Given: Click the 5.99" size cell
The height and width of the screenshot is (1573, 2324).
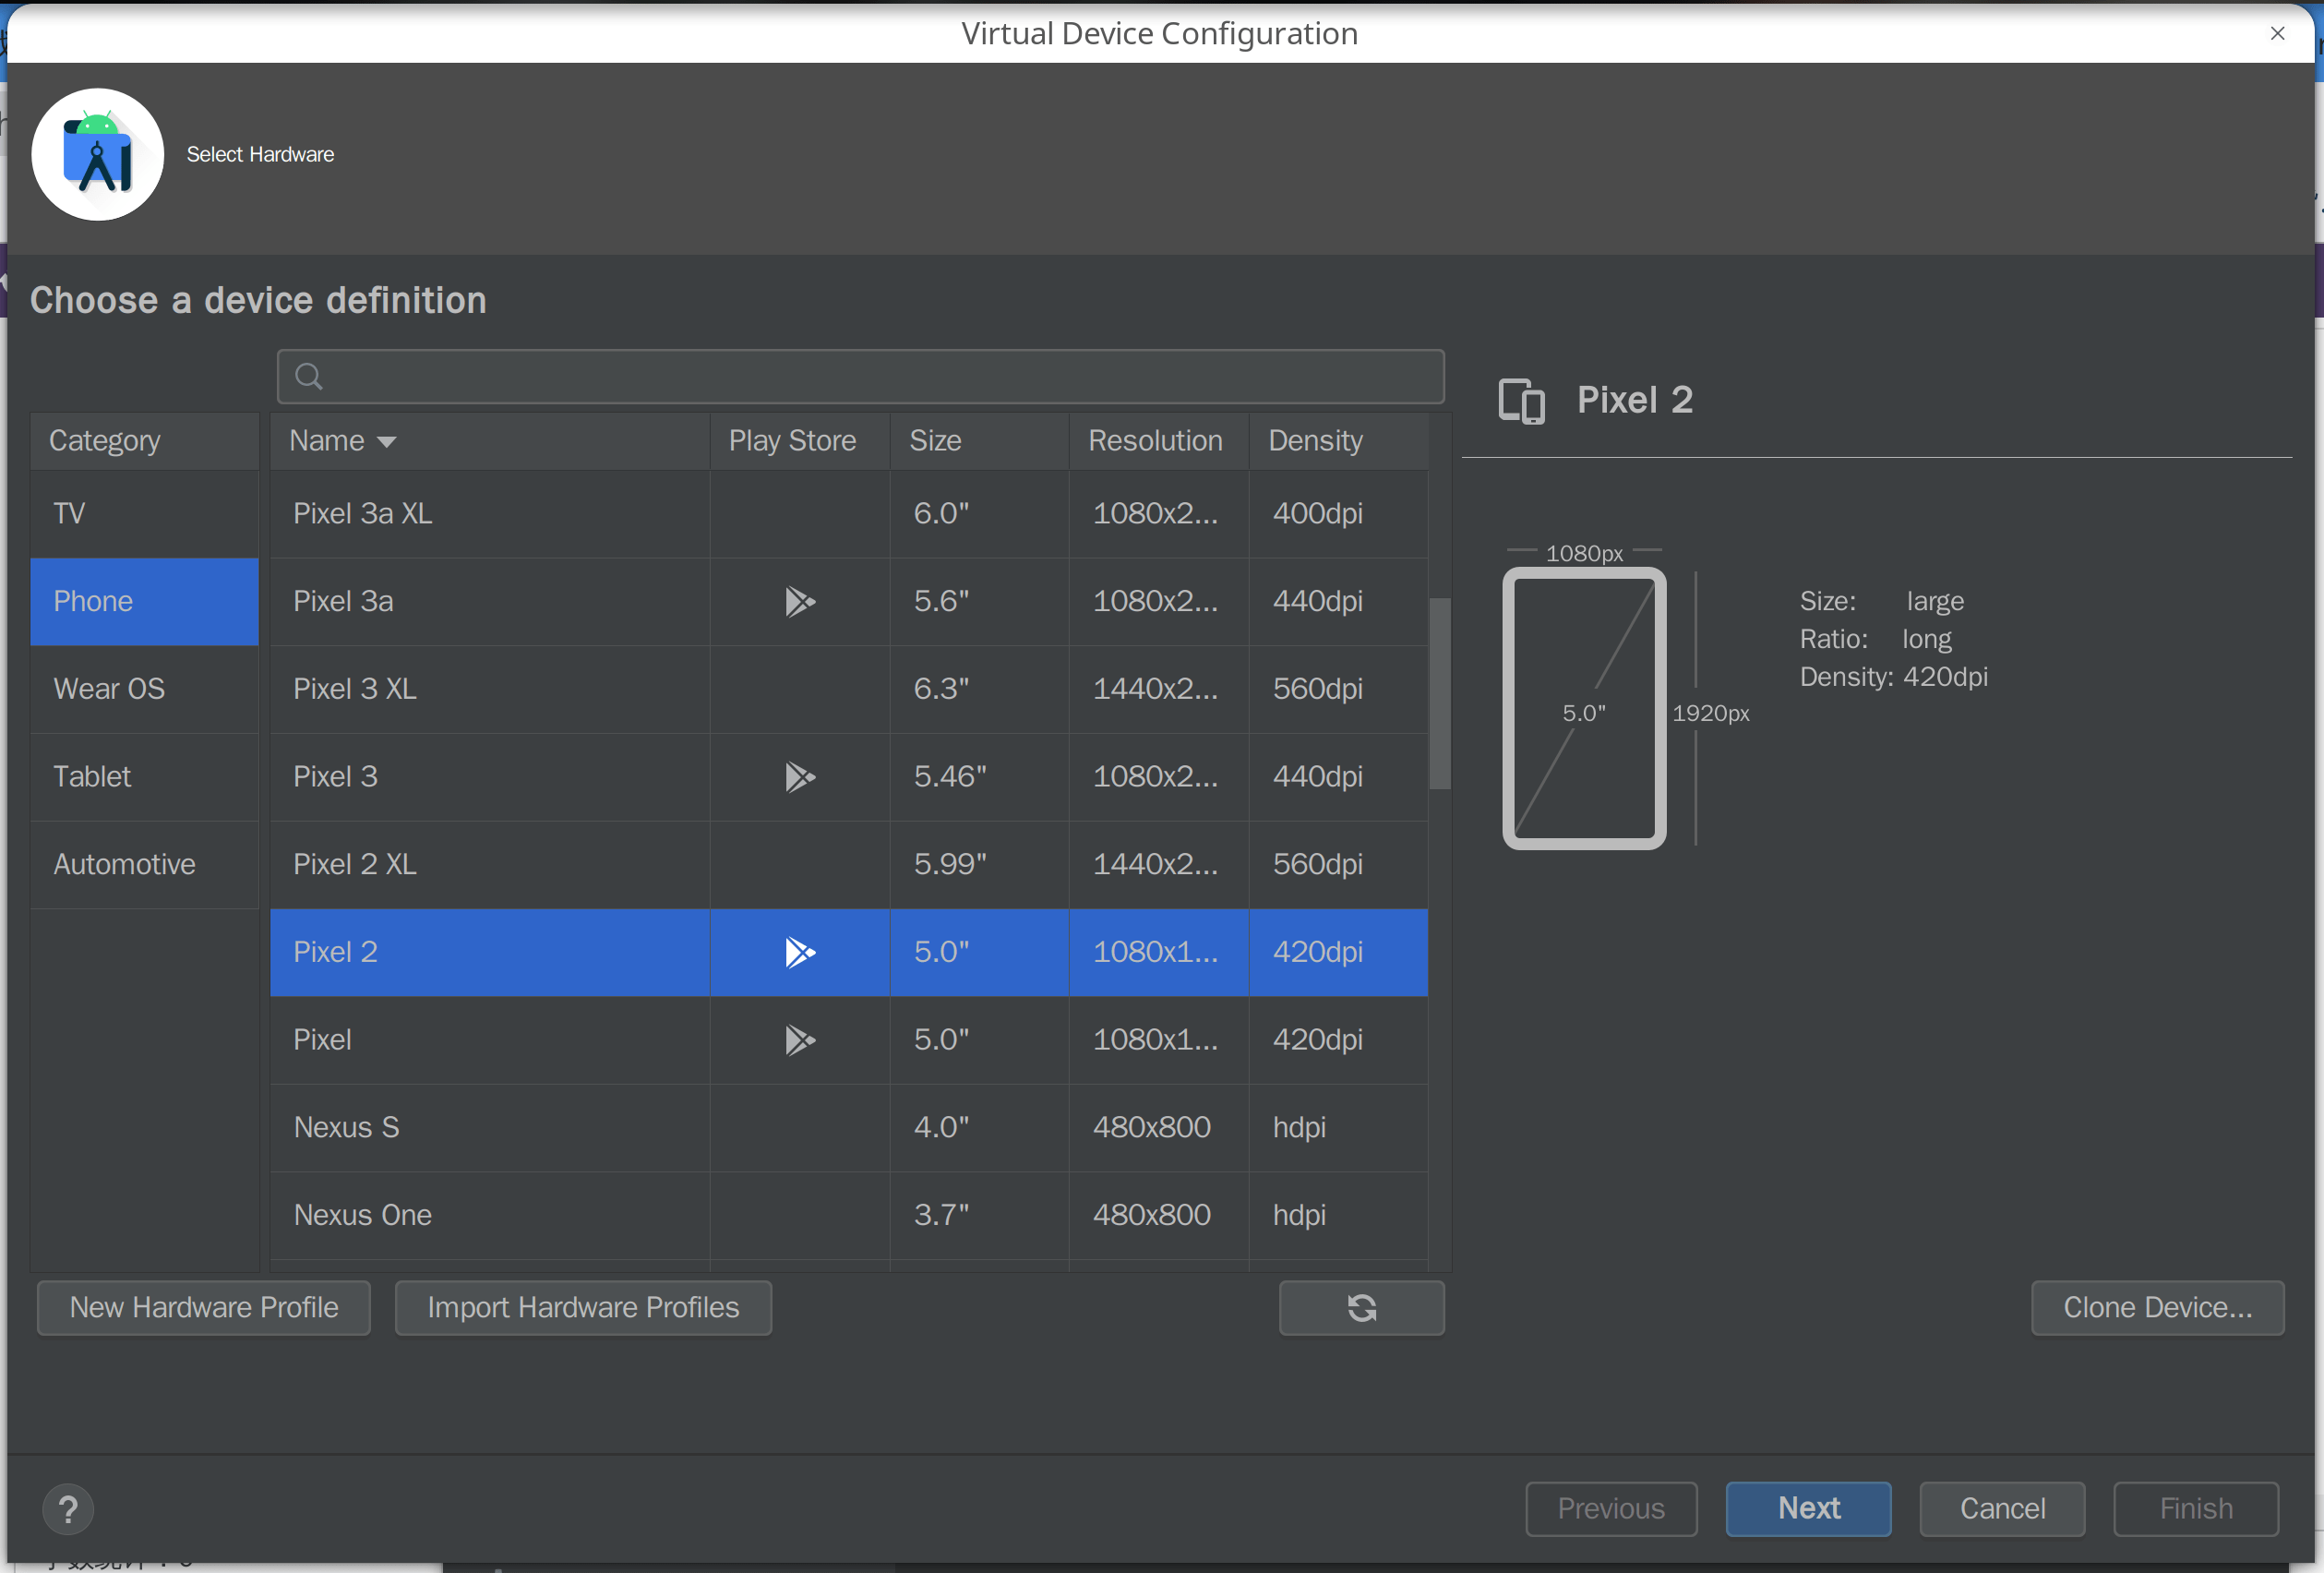Looking at the screenshot, I should [x=979, y=865].
